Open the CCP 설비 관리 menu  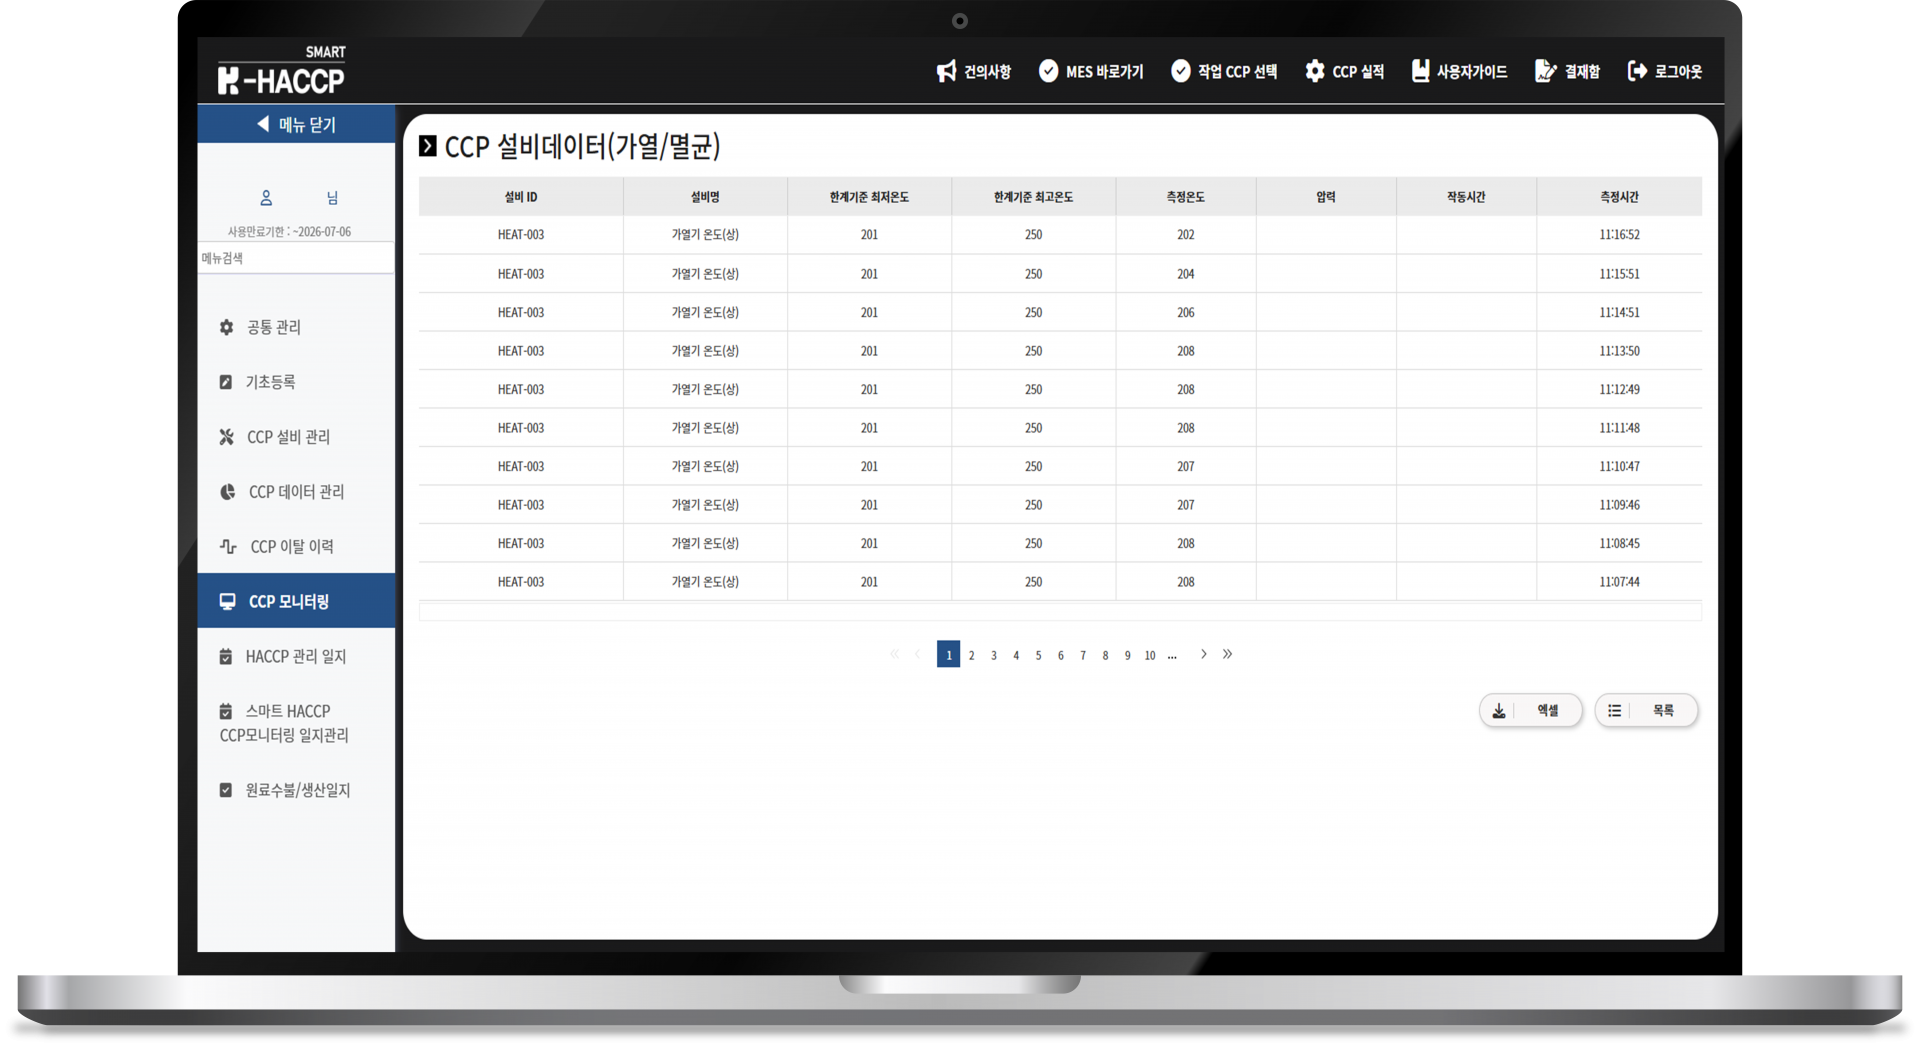[296, 437]
